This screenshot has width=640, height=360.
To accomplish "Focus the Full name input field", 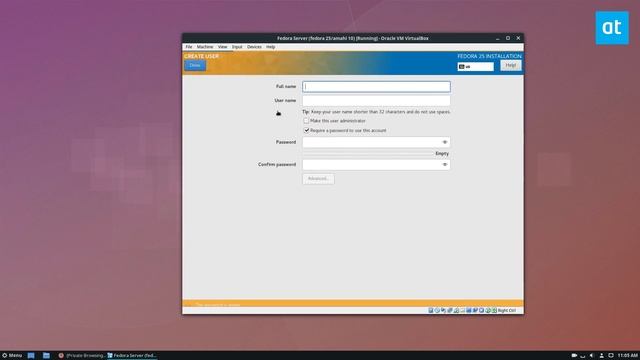I will tap(376, 87).
